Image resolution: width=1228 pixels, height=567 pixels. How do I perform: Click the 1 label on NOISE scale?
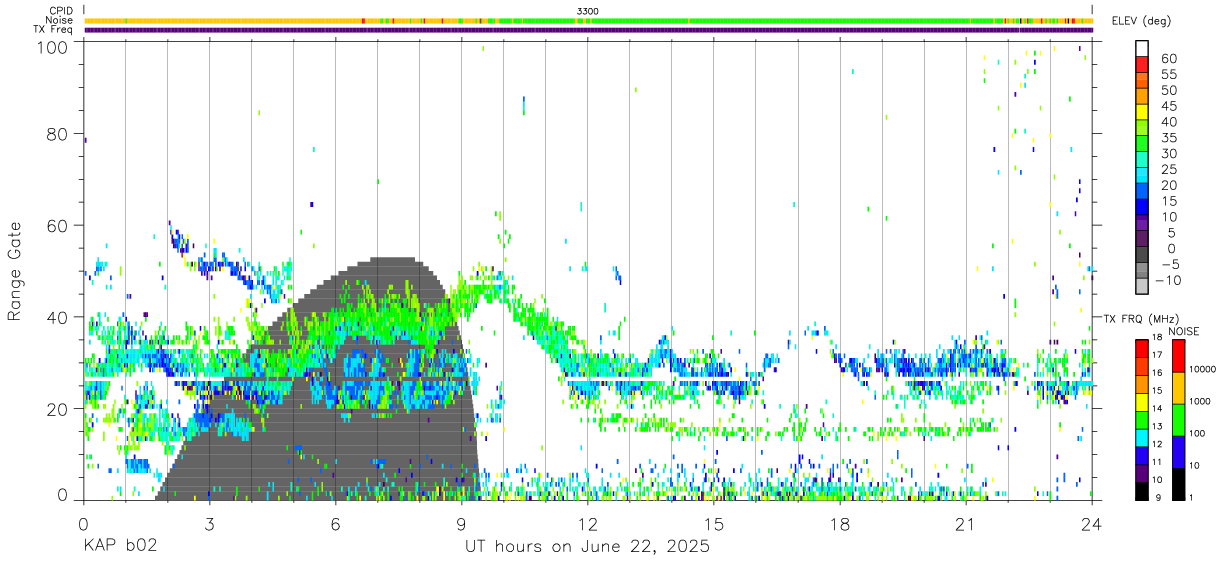(x=1189, y=497)
